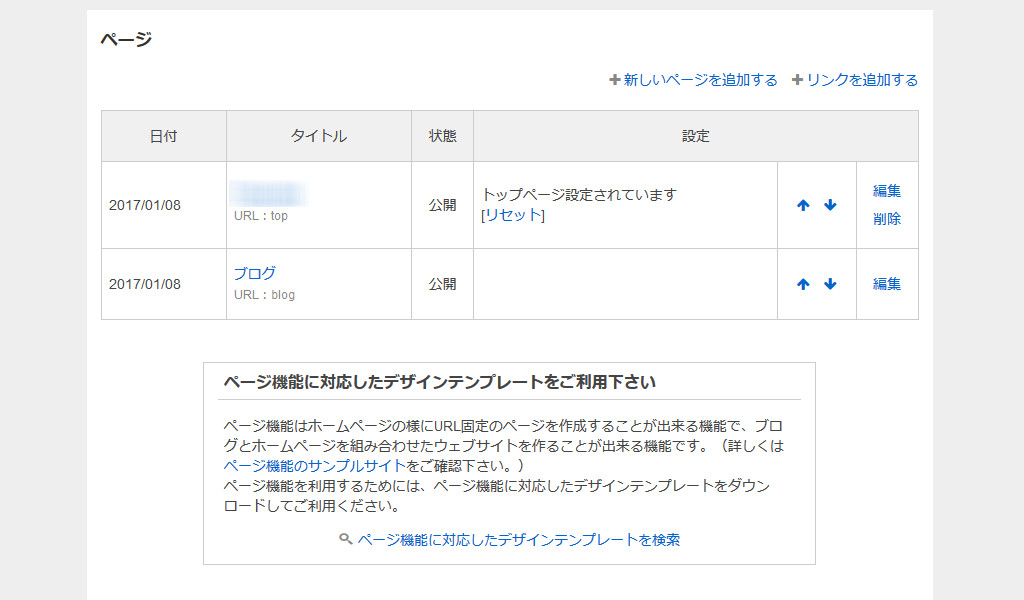Screen dimensions: 1024x600
Task: Click the plus icon for リンクを追加する
Action: pyautogui.click(x=797, y=80)
